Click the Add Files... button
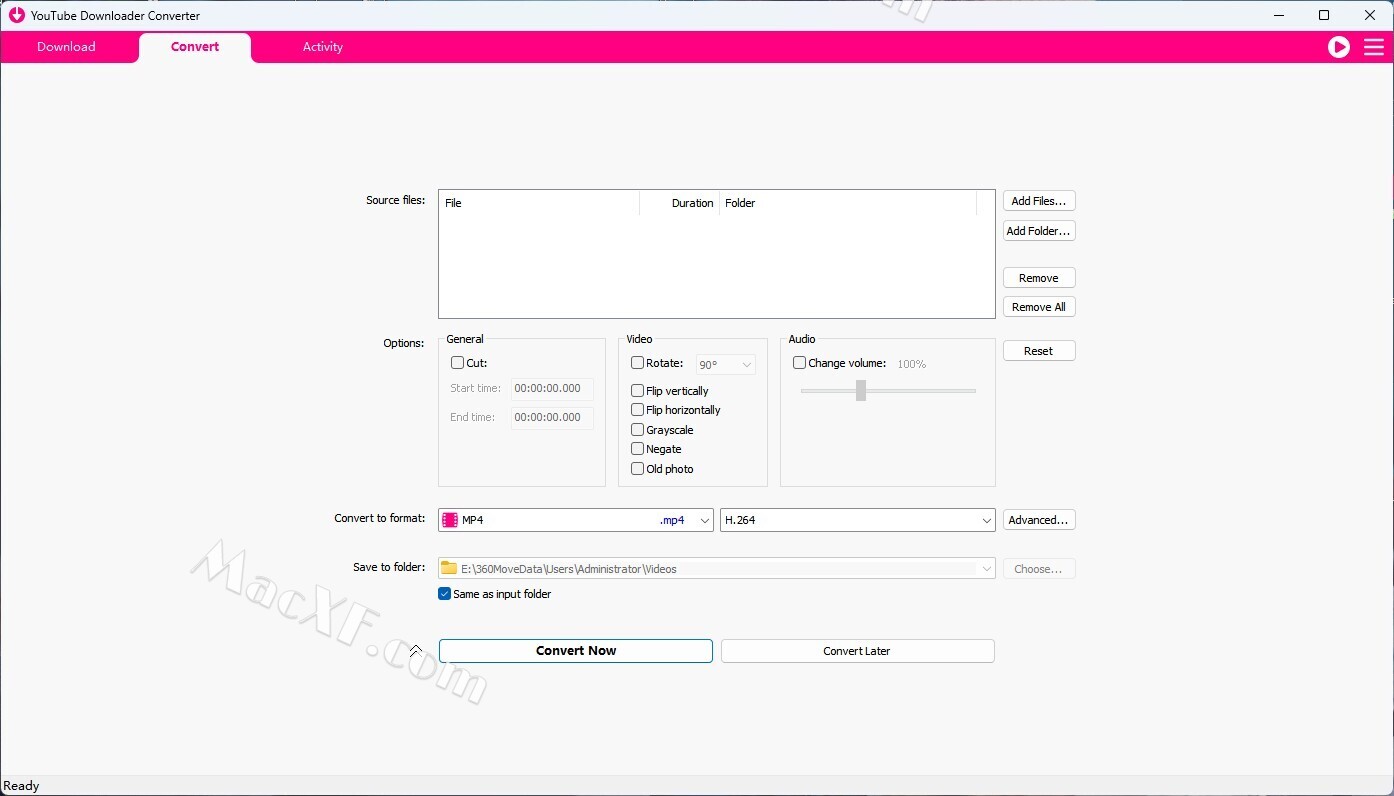Image resolution: width=1394 pixels, height=796 pixels. [x=1039, y=201]
